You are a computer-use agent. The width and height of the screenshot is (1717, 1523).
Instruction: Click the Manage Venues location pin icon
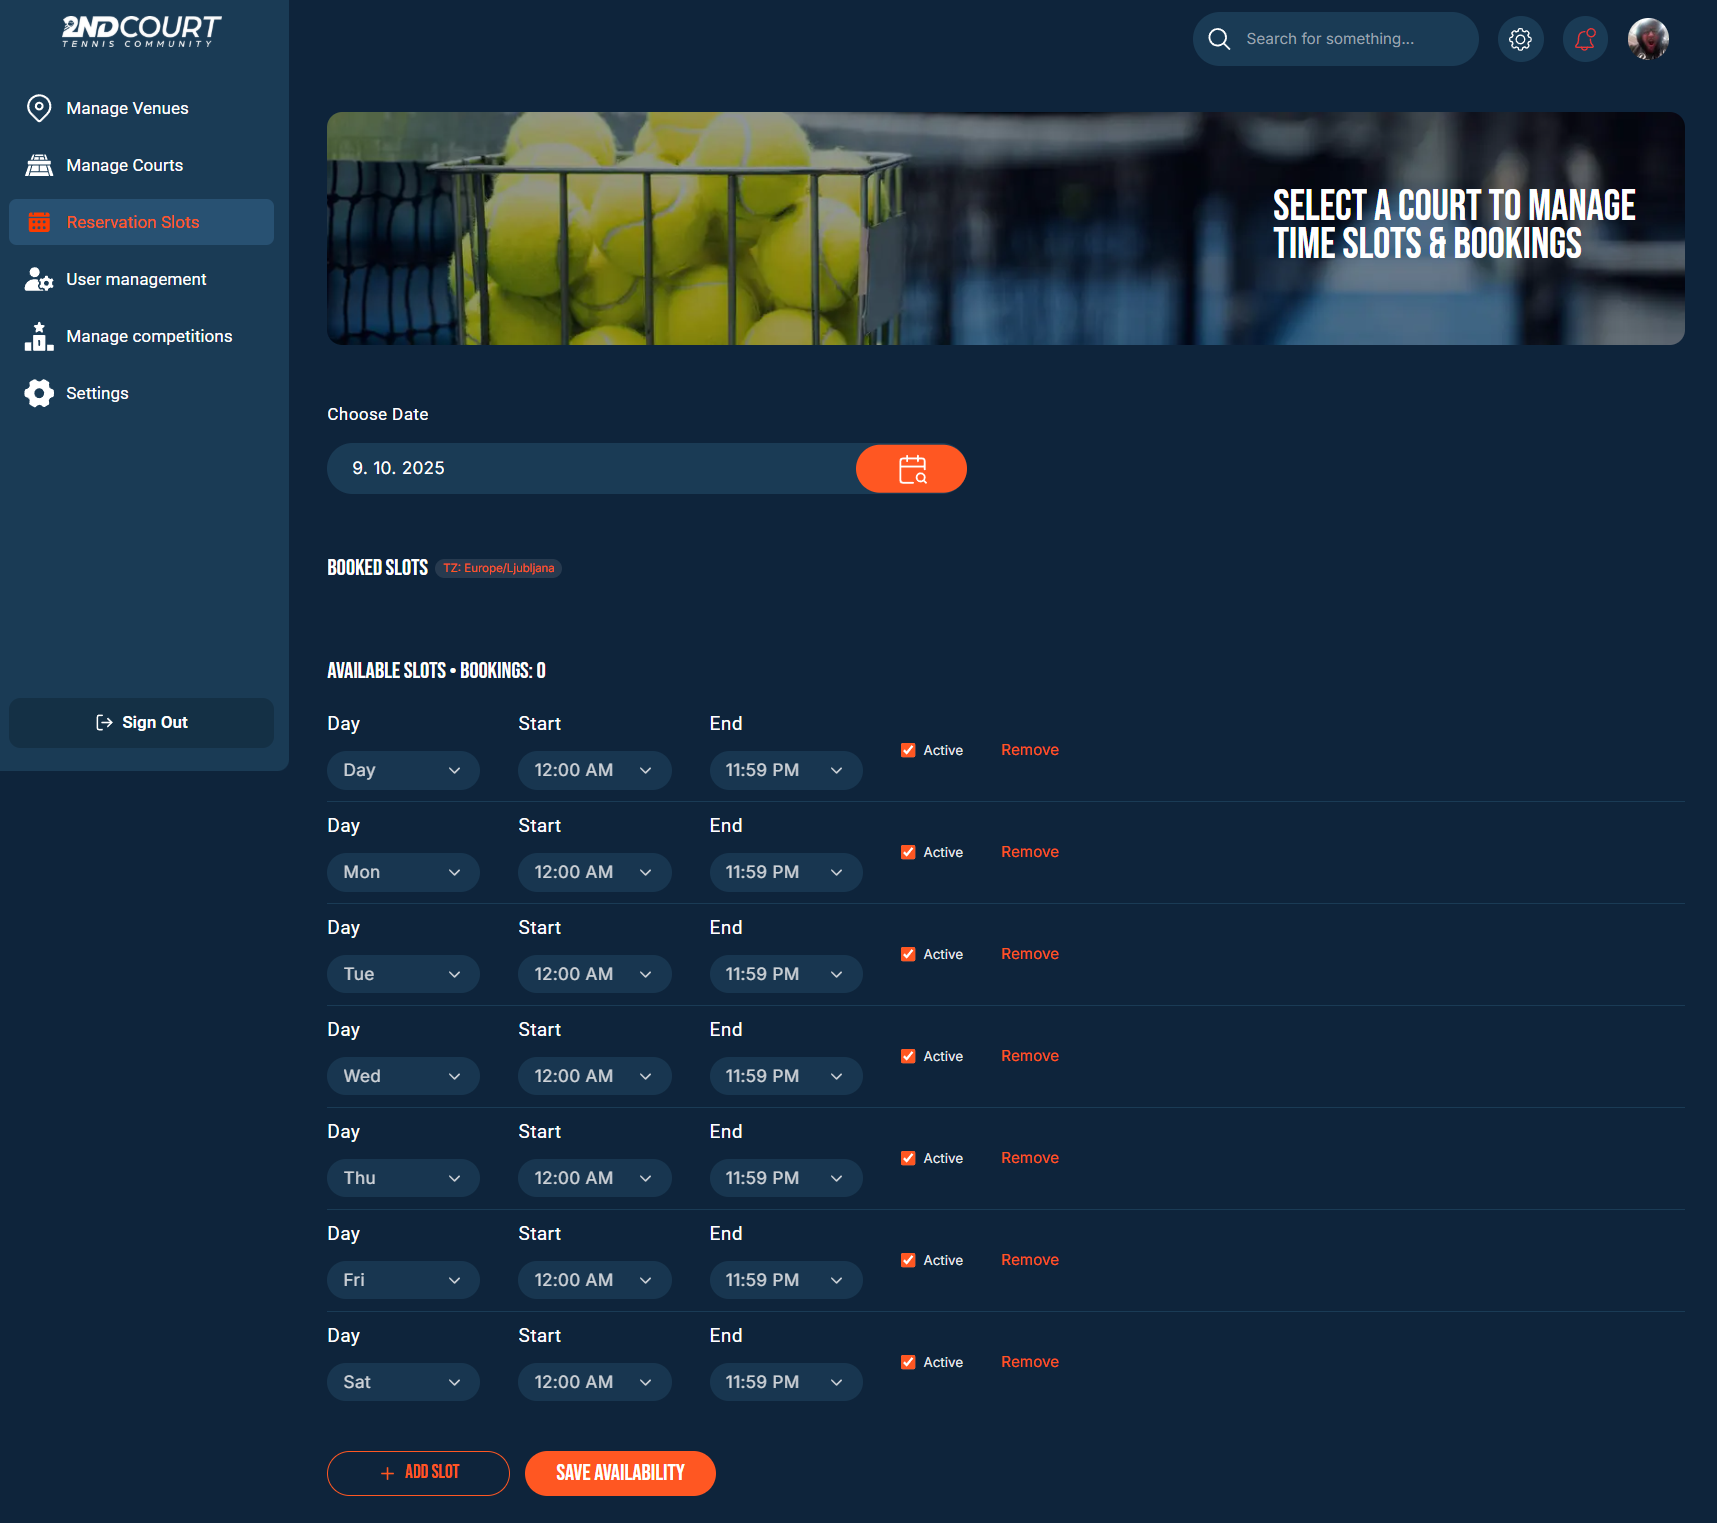39,108
